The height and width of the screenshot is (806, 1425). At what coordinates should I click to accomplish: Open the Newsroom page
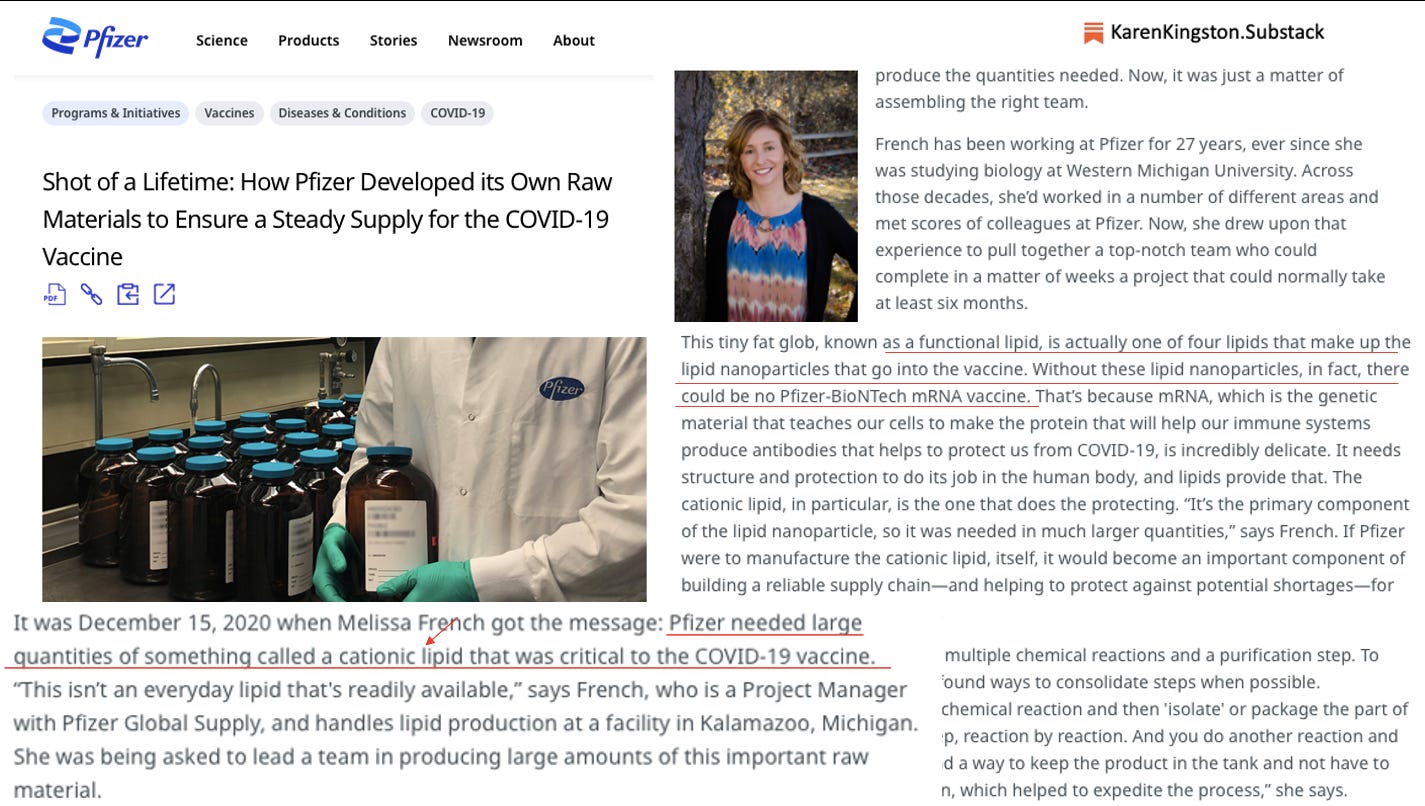pos(485,41)
